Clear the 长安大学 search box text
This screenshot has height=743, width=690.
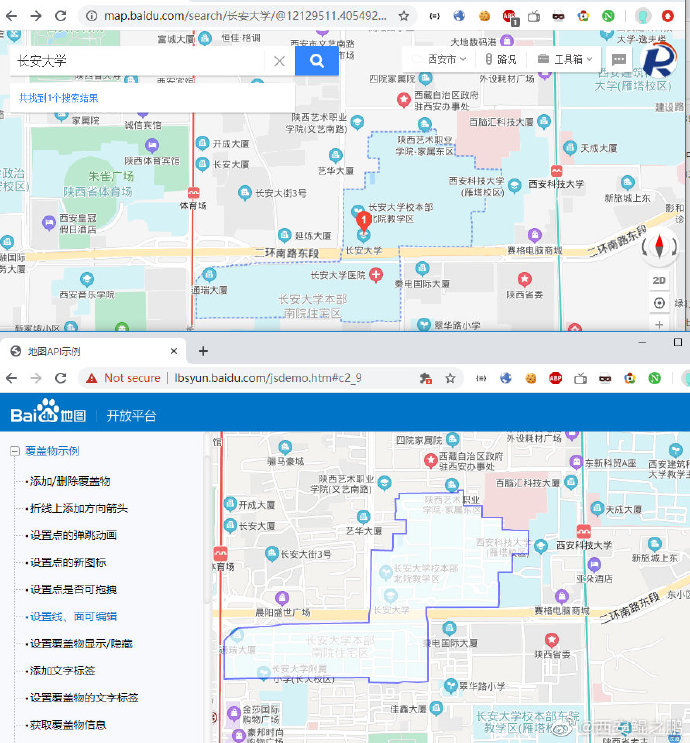pyautogui.click(x=280, y=61)
